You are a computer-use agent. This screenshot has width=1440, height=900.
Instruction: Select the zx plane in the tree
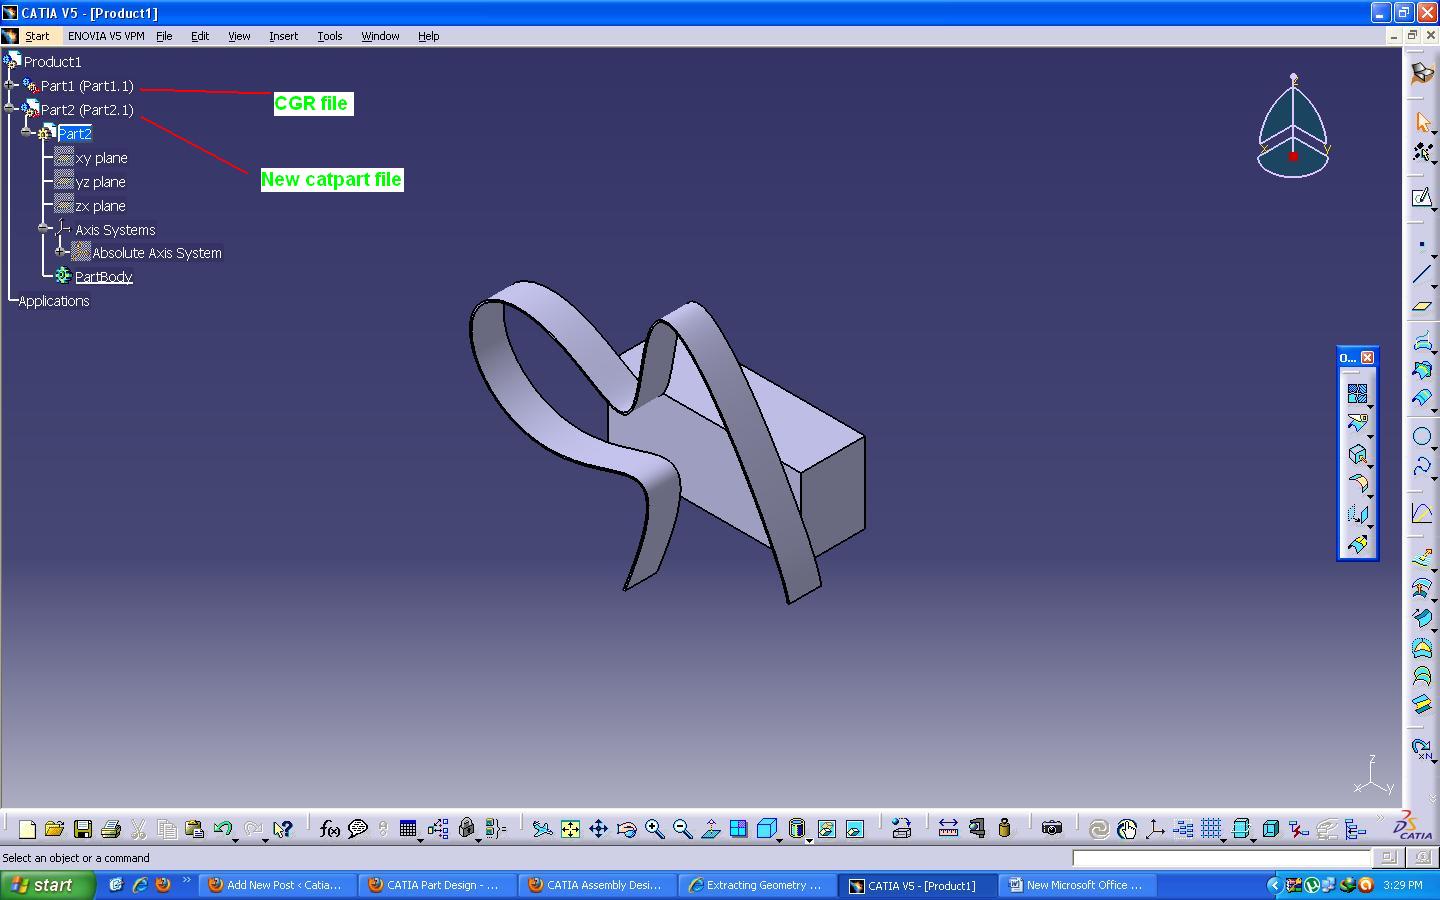click(100, 206)
